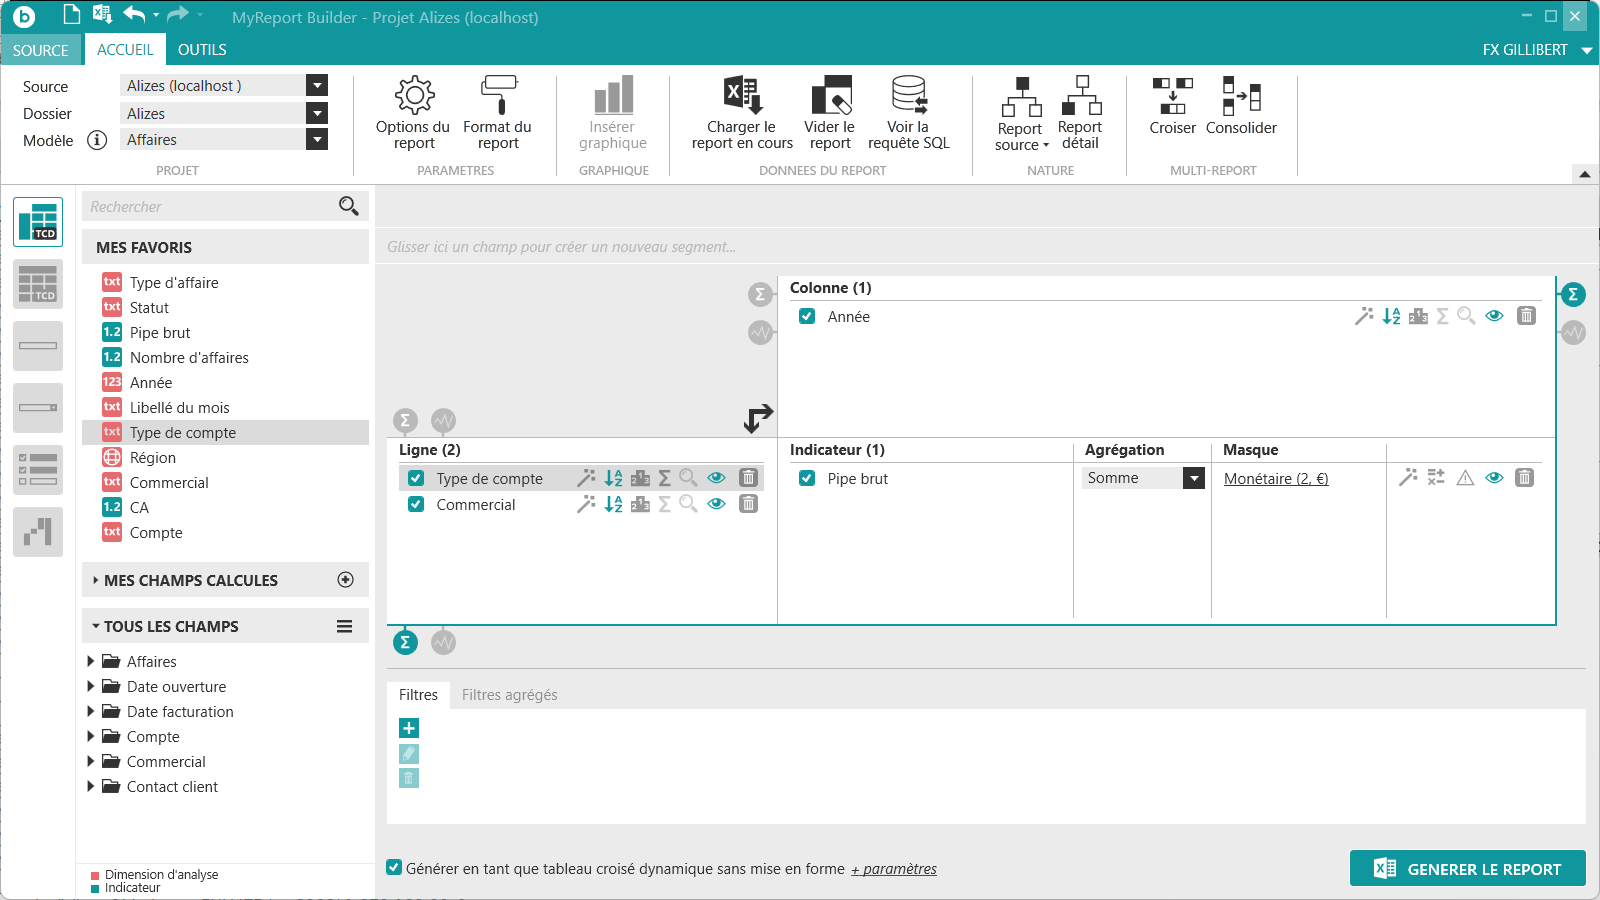Click GENERER LE REPORT button
1600x900 pixels.
[1467, 869]
